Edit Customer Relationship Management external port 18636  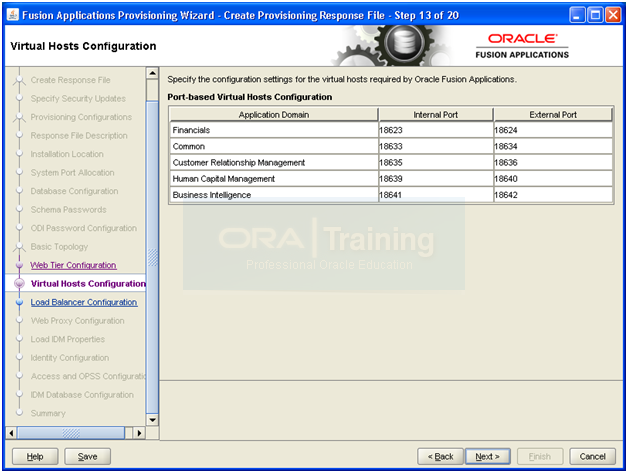[x=553, y=162]
